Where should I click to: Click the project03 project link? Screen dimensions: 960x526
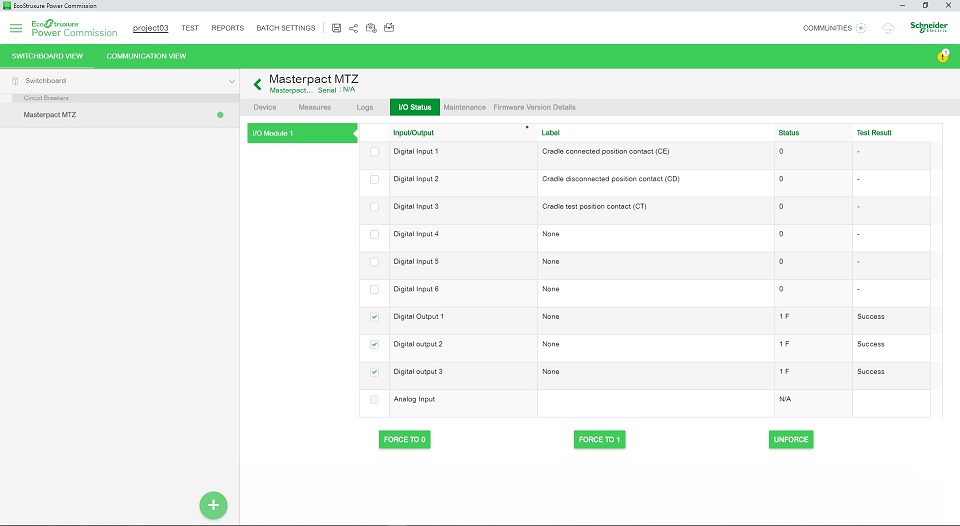coord(151,28)
